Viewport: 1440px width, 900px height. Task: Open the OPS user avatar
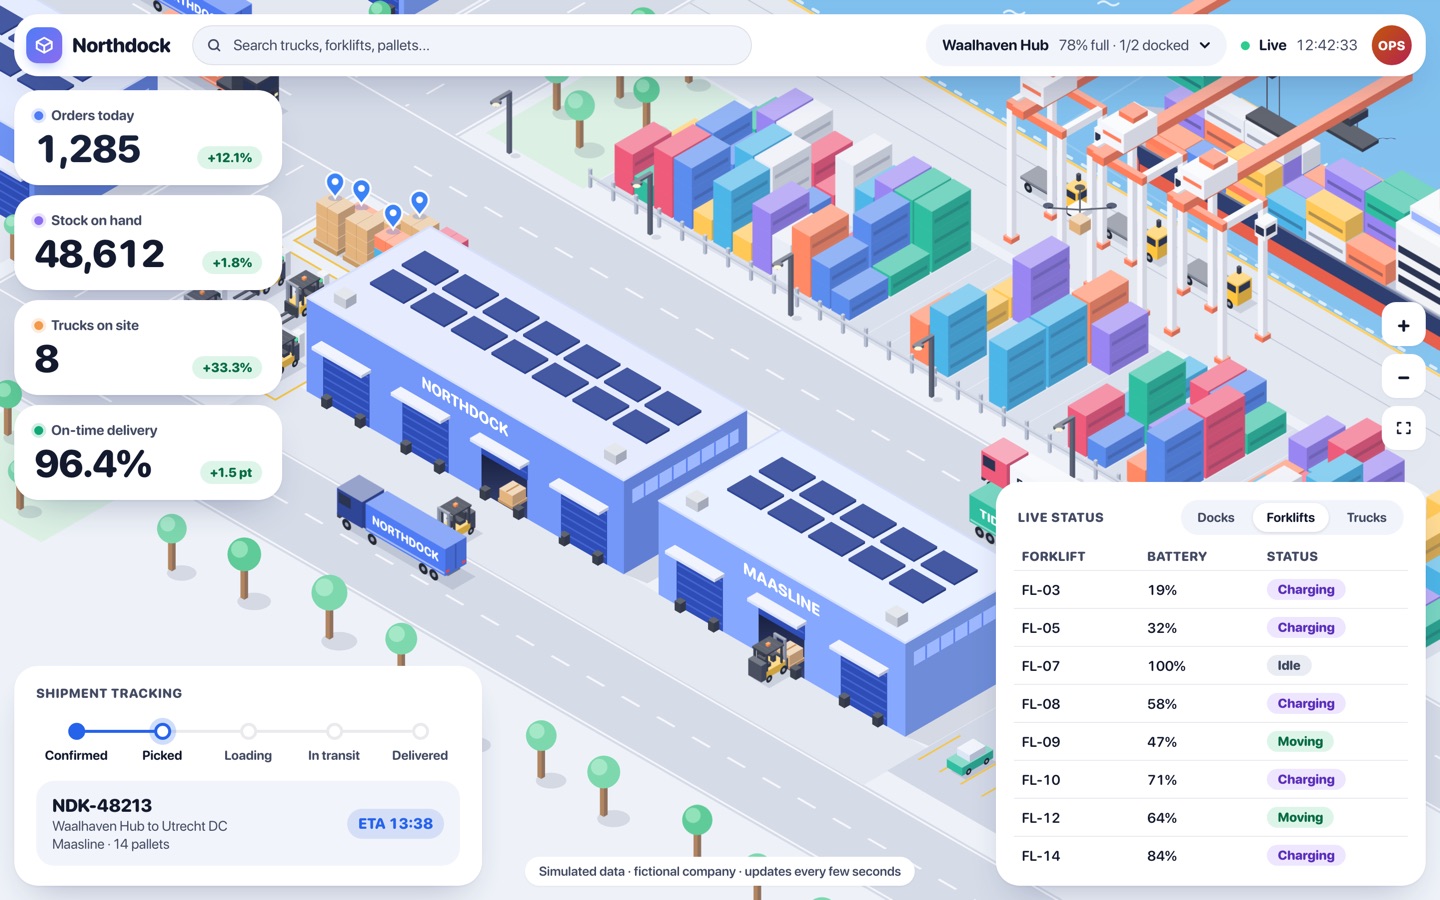[x=1391, y=45]
